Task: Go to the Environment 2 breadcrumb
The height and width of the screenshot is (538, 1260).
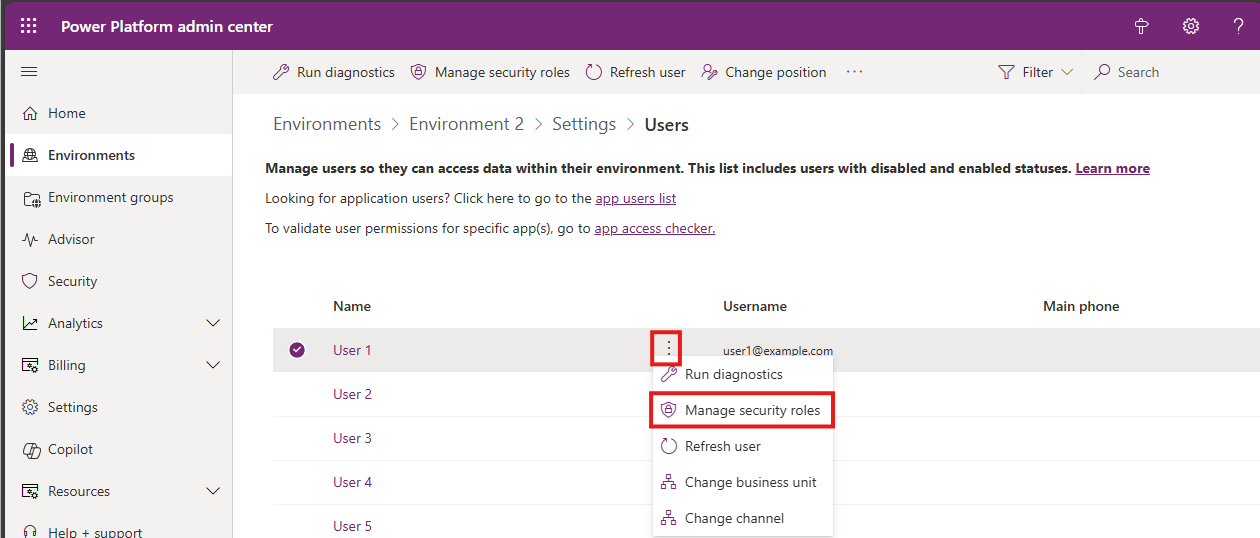Action: (x=466, y=124)
